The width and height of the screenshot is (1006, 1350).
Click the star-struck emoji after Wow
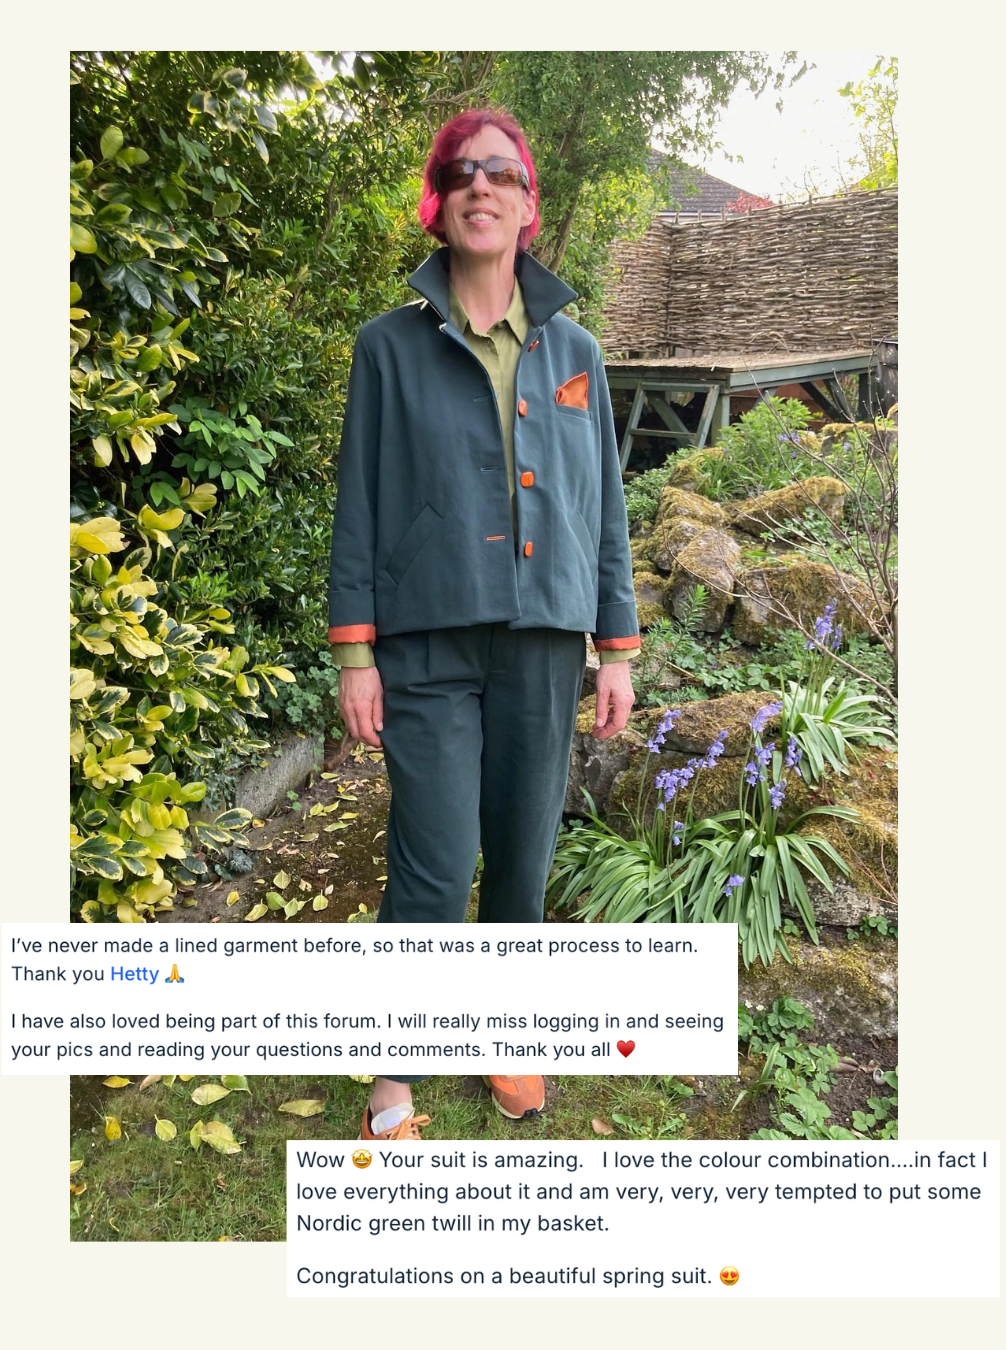pyautogui.click(x=362, y=1160)
